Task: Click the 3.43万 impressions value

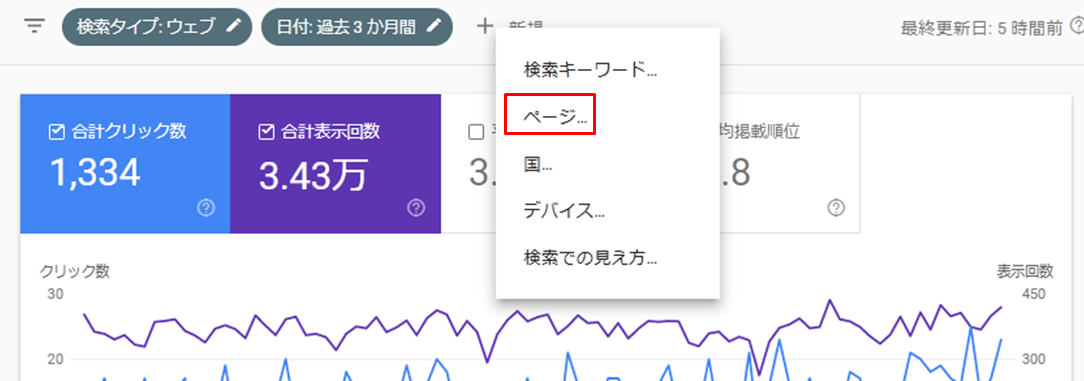Action: 312,174
